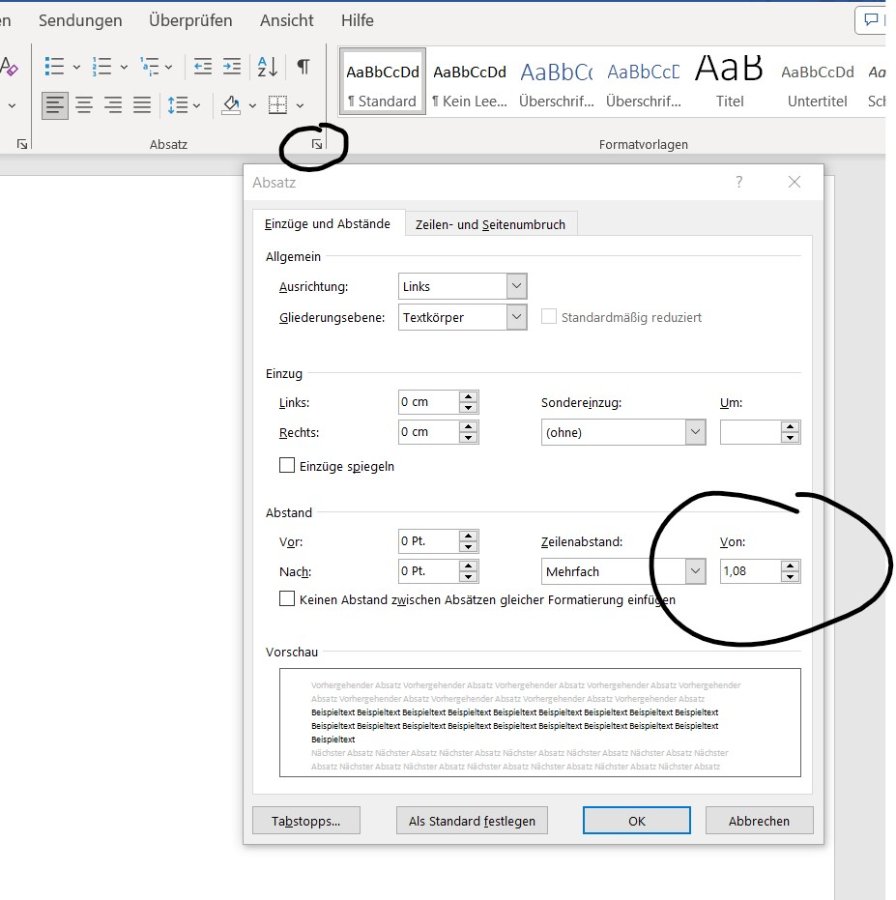Open Absatz dialog launcher in ribbon
Screen dimensions: 896x900
[x=317, y=145]
